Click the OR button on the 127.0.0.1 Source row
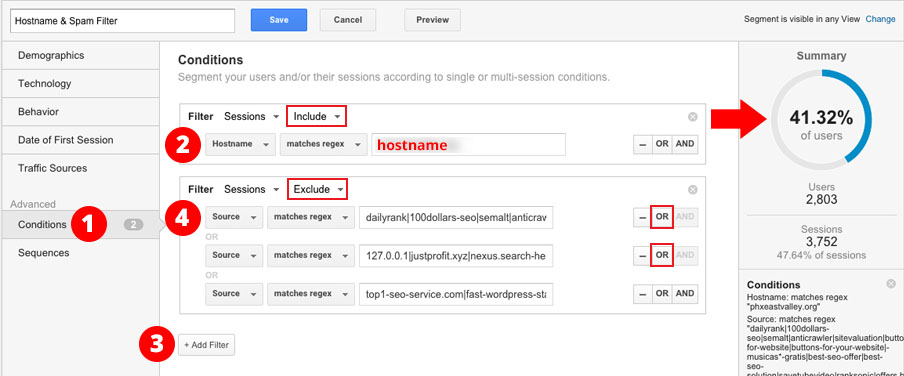This screenshot has width=904, height=376. (662, 255)
